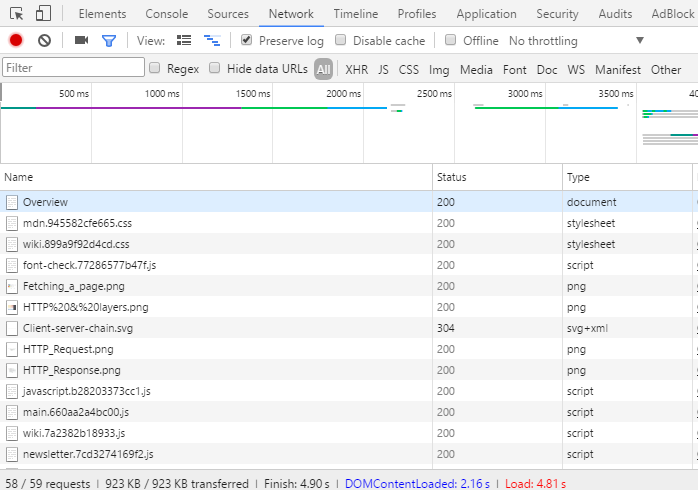This screenshot has width=698, height=490.
Task: Filter requests by Media
Action: [x=476, y=70]
